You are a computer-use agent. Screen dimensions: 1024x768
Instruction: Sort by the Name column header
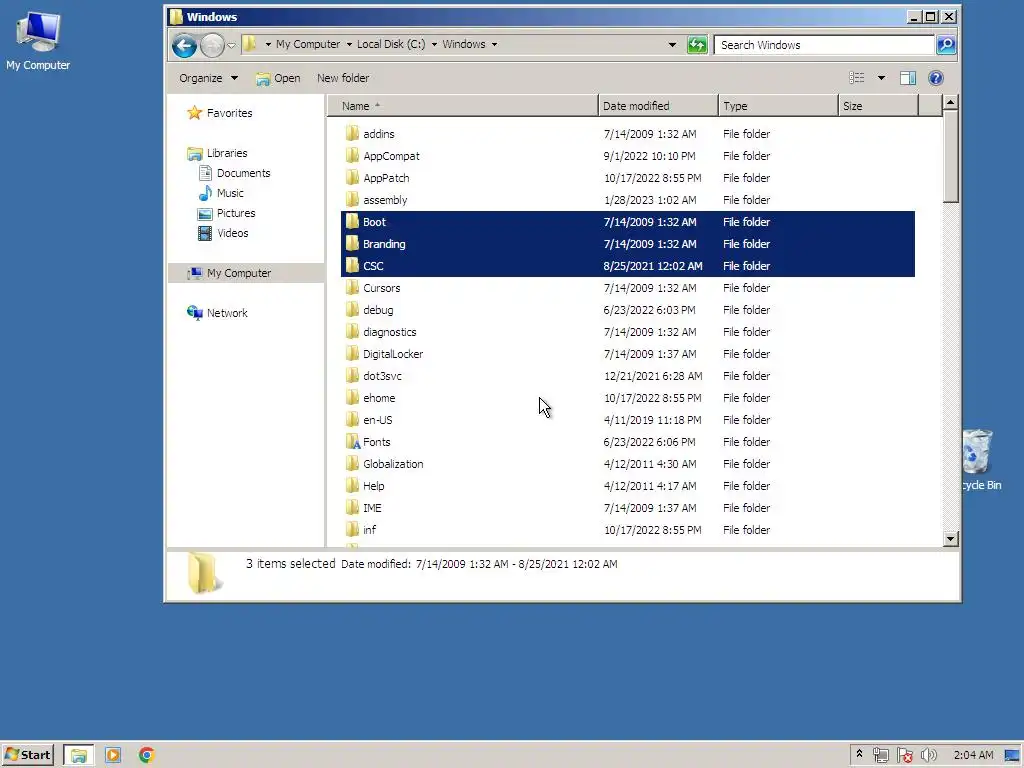[463, 106]
